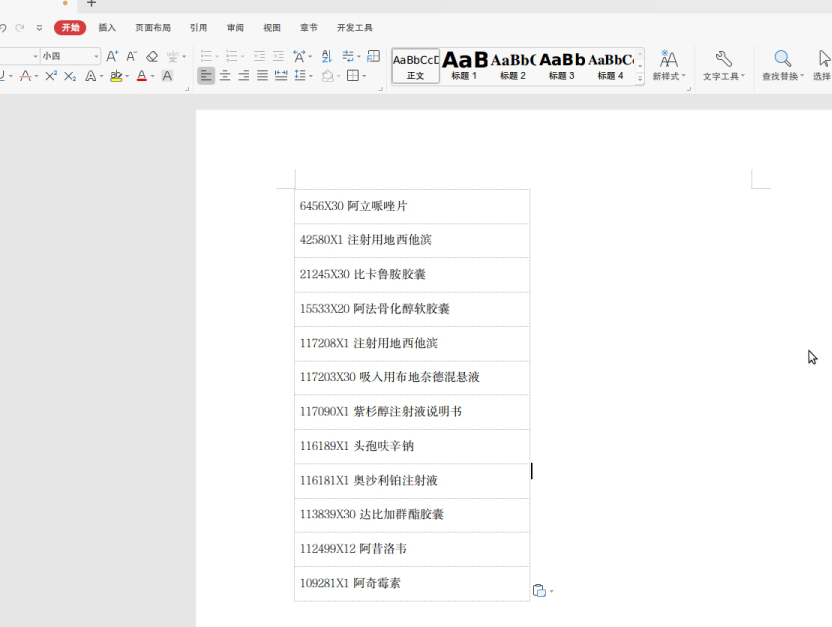832x627 pixels.
Task: Switch to the 审阅 Review tab
Action: tap(235, 28)
